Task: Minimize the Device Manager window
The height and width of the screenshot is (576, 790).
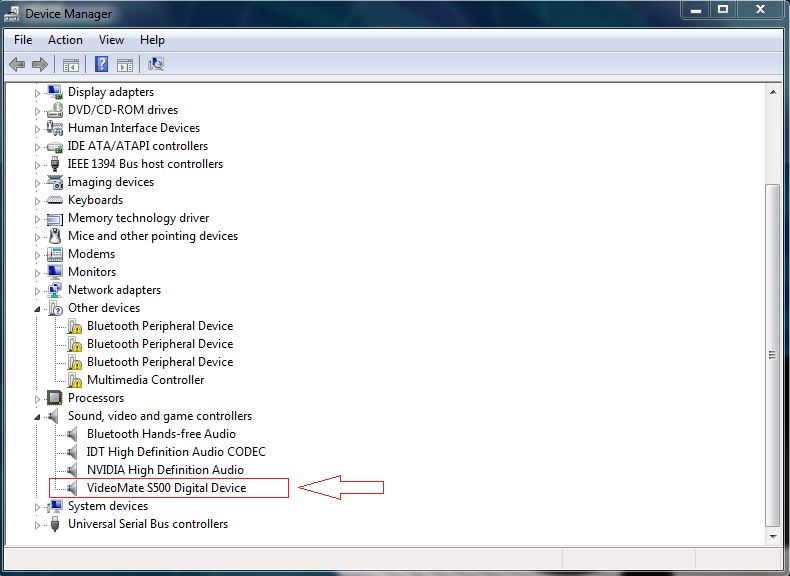Action: click(696, 10)
